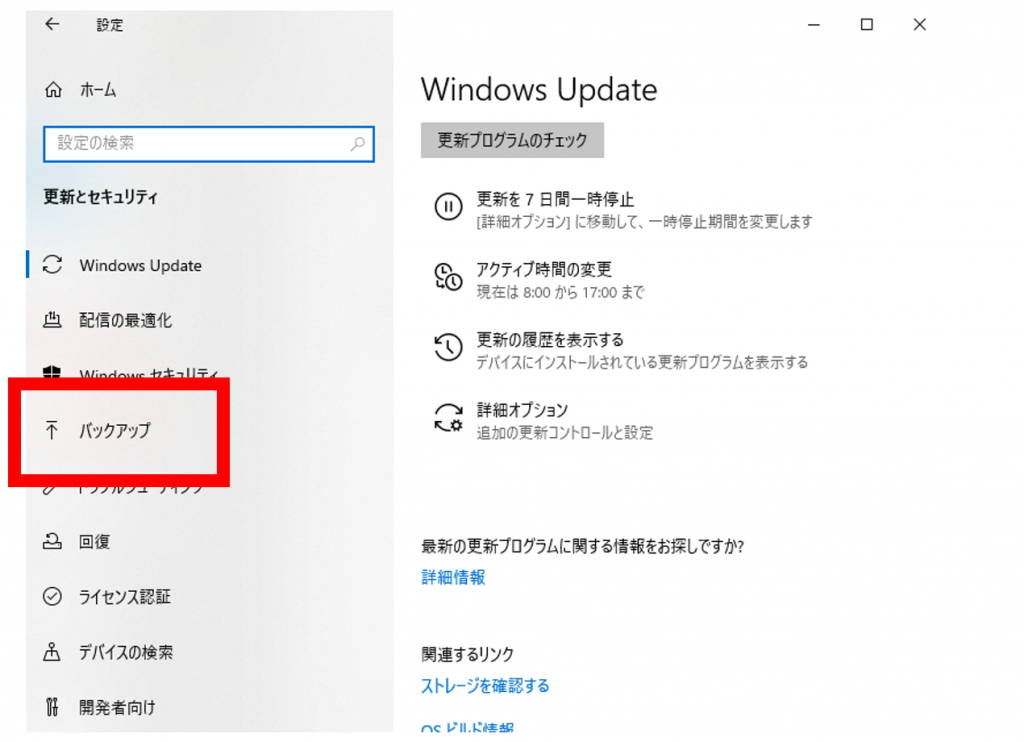Click the バックアップ upload arrow icon

click(x=52, y=431)
